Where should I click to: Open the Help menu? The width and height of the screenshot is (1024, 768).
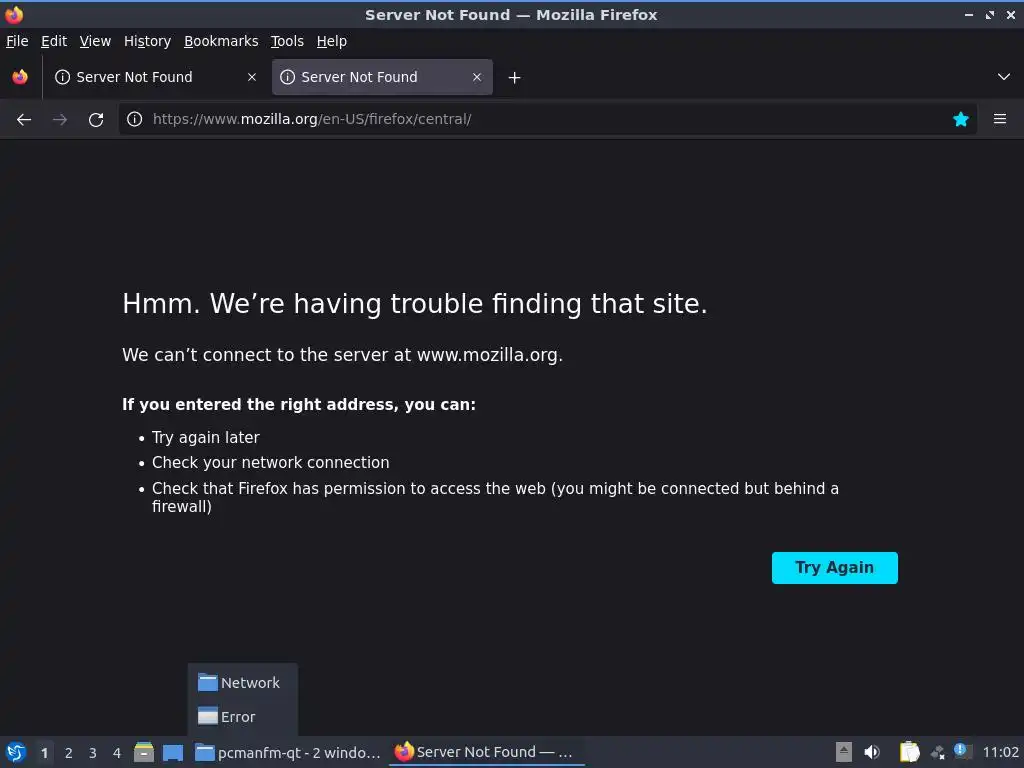[x=331, y=41]
